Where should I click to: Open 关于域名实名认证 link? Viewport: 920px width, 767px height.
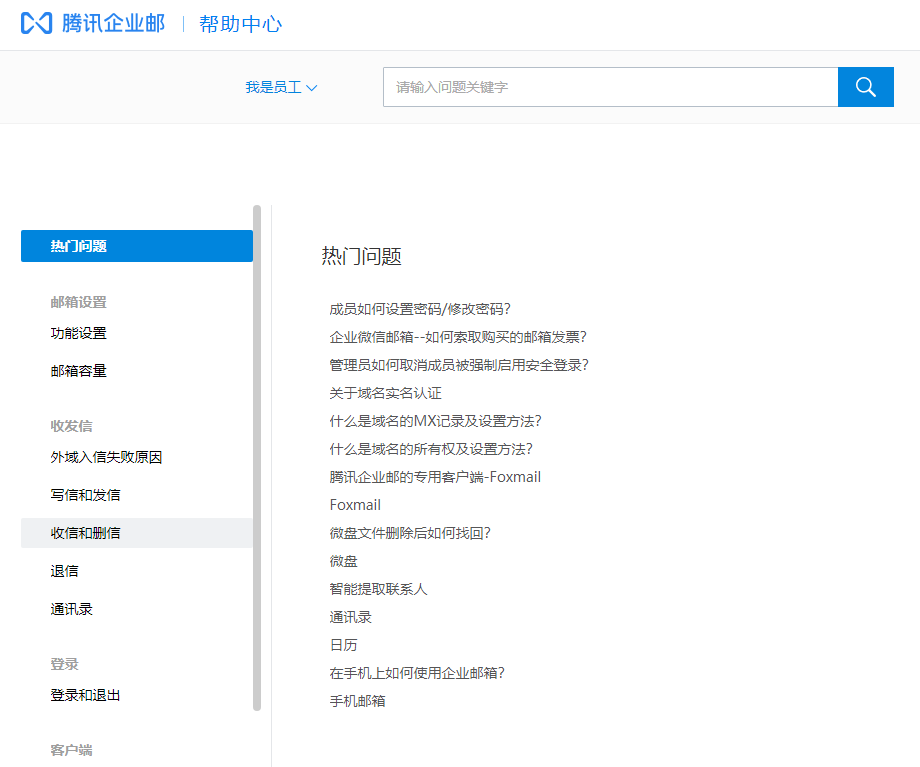point(385,393)
